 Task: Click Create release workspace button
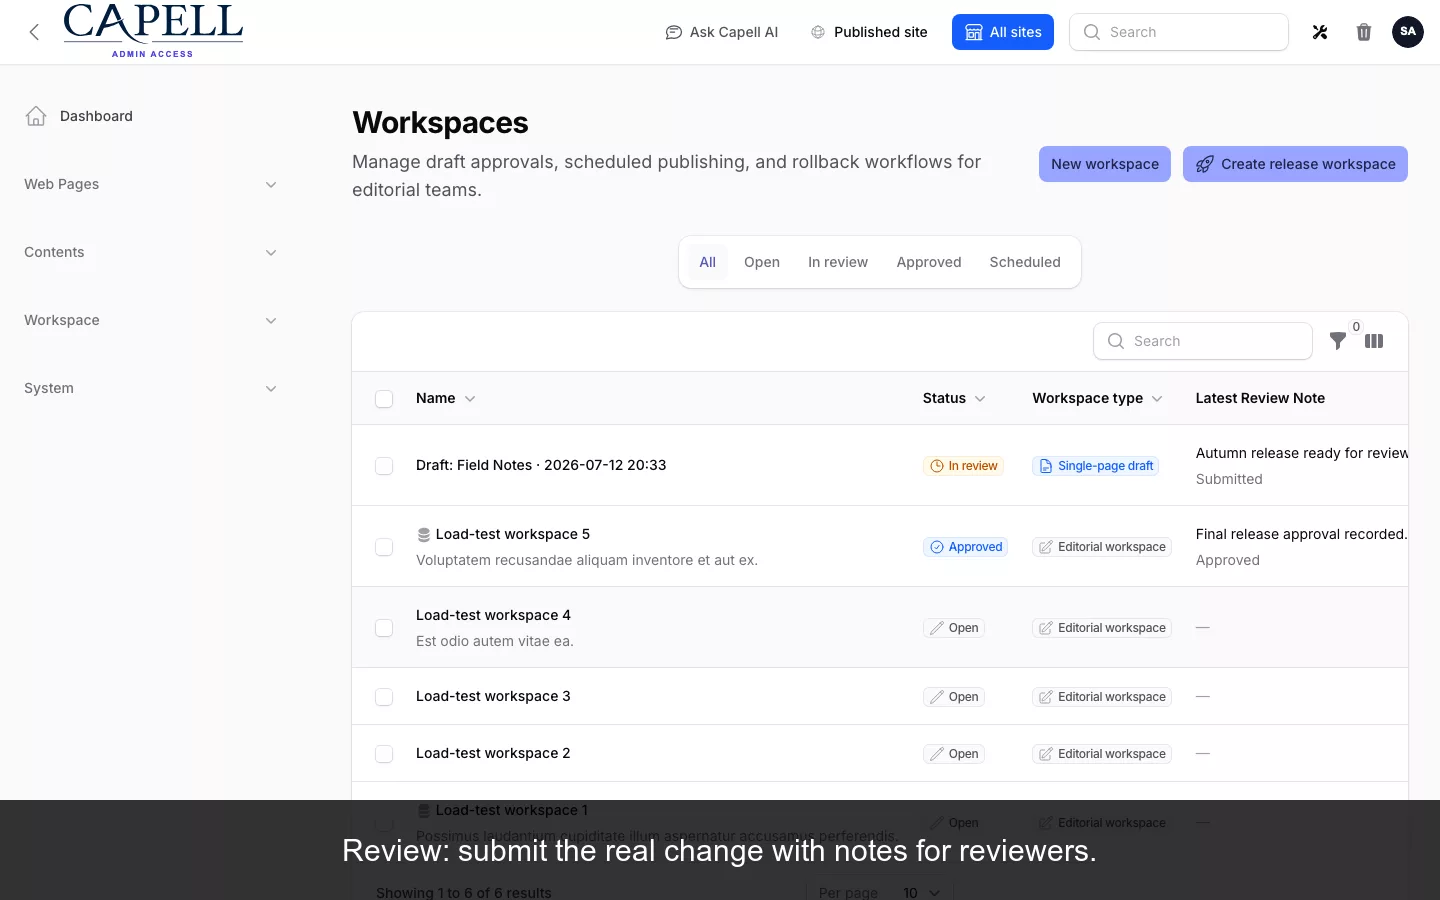[x=1295, y=164]
